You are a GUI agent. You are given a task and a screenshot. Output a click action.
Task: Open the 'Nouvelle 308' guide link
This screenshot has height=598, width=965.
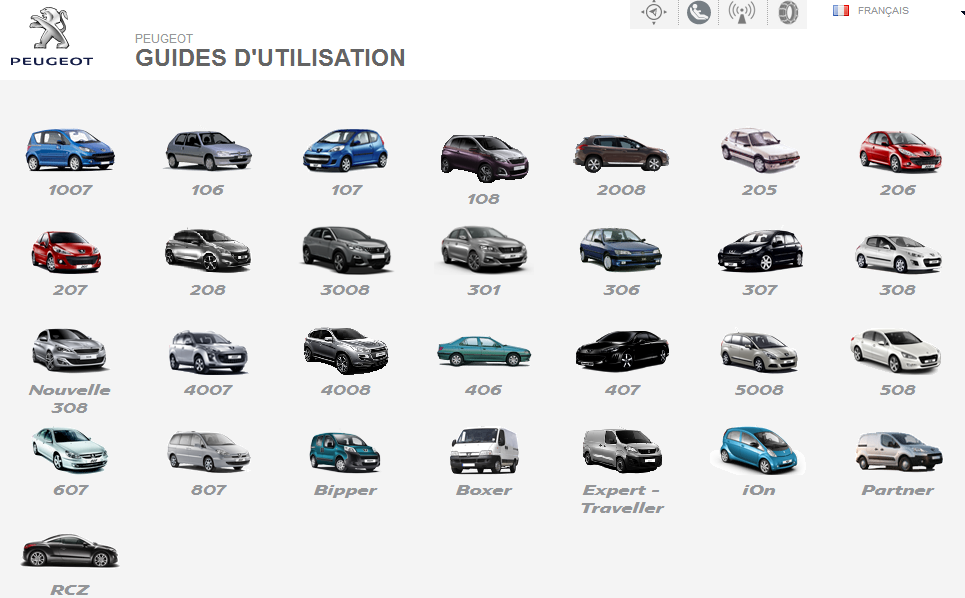coord(70,398)
